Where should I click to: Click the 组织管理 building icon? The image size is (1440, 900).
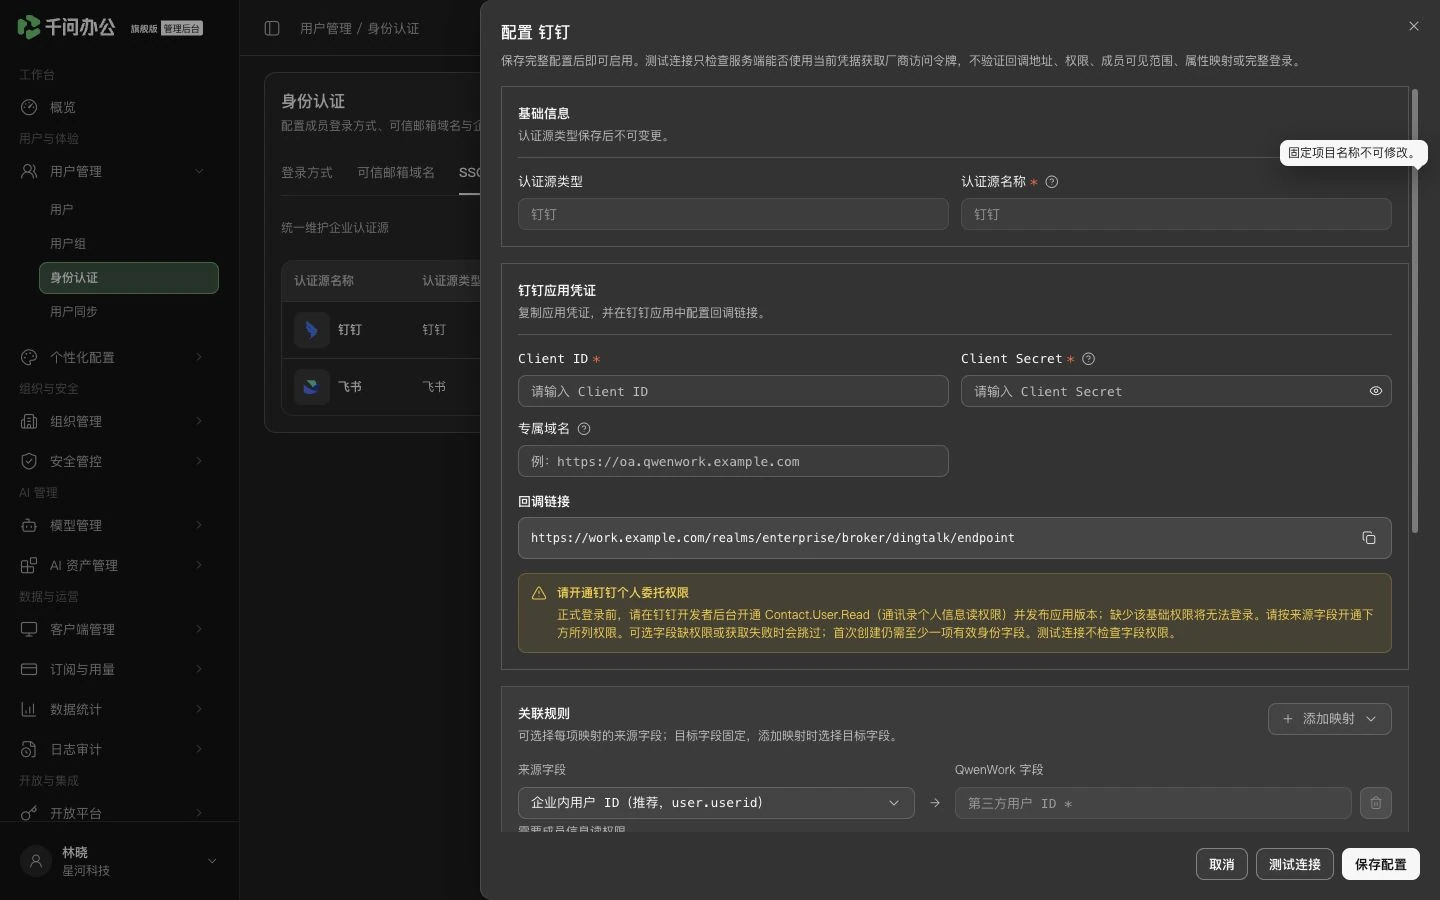29,421
